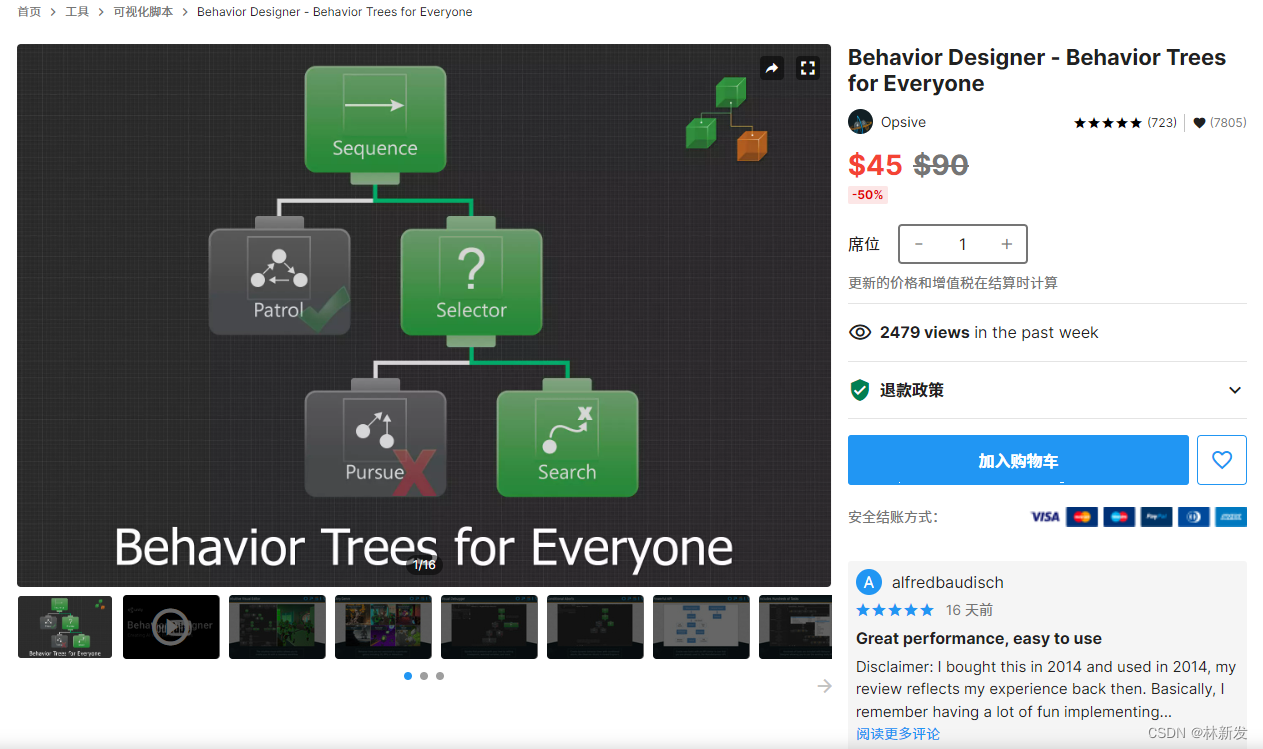Image resolution: width=1263 pixels, height=749 pixels.
Task: Click the small heart icon beside 7805
Action: pos(1199,123)
